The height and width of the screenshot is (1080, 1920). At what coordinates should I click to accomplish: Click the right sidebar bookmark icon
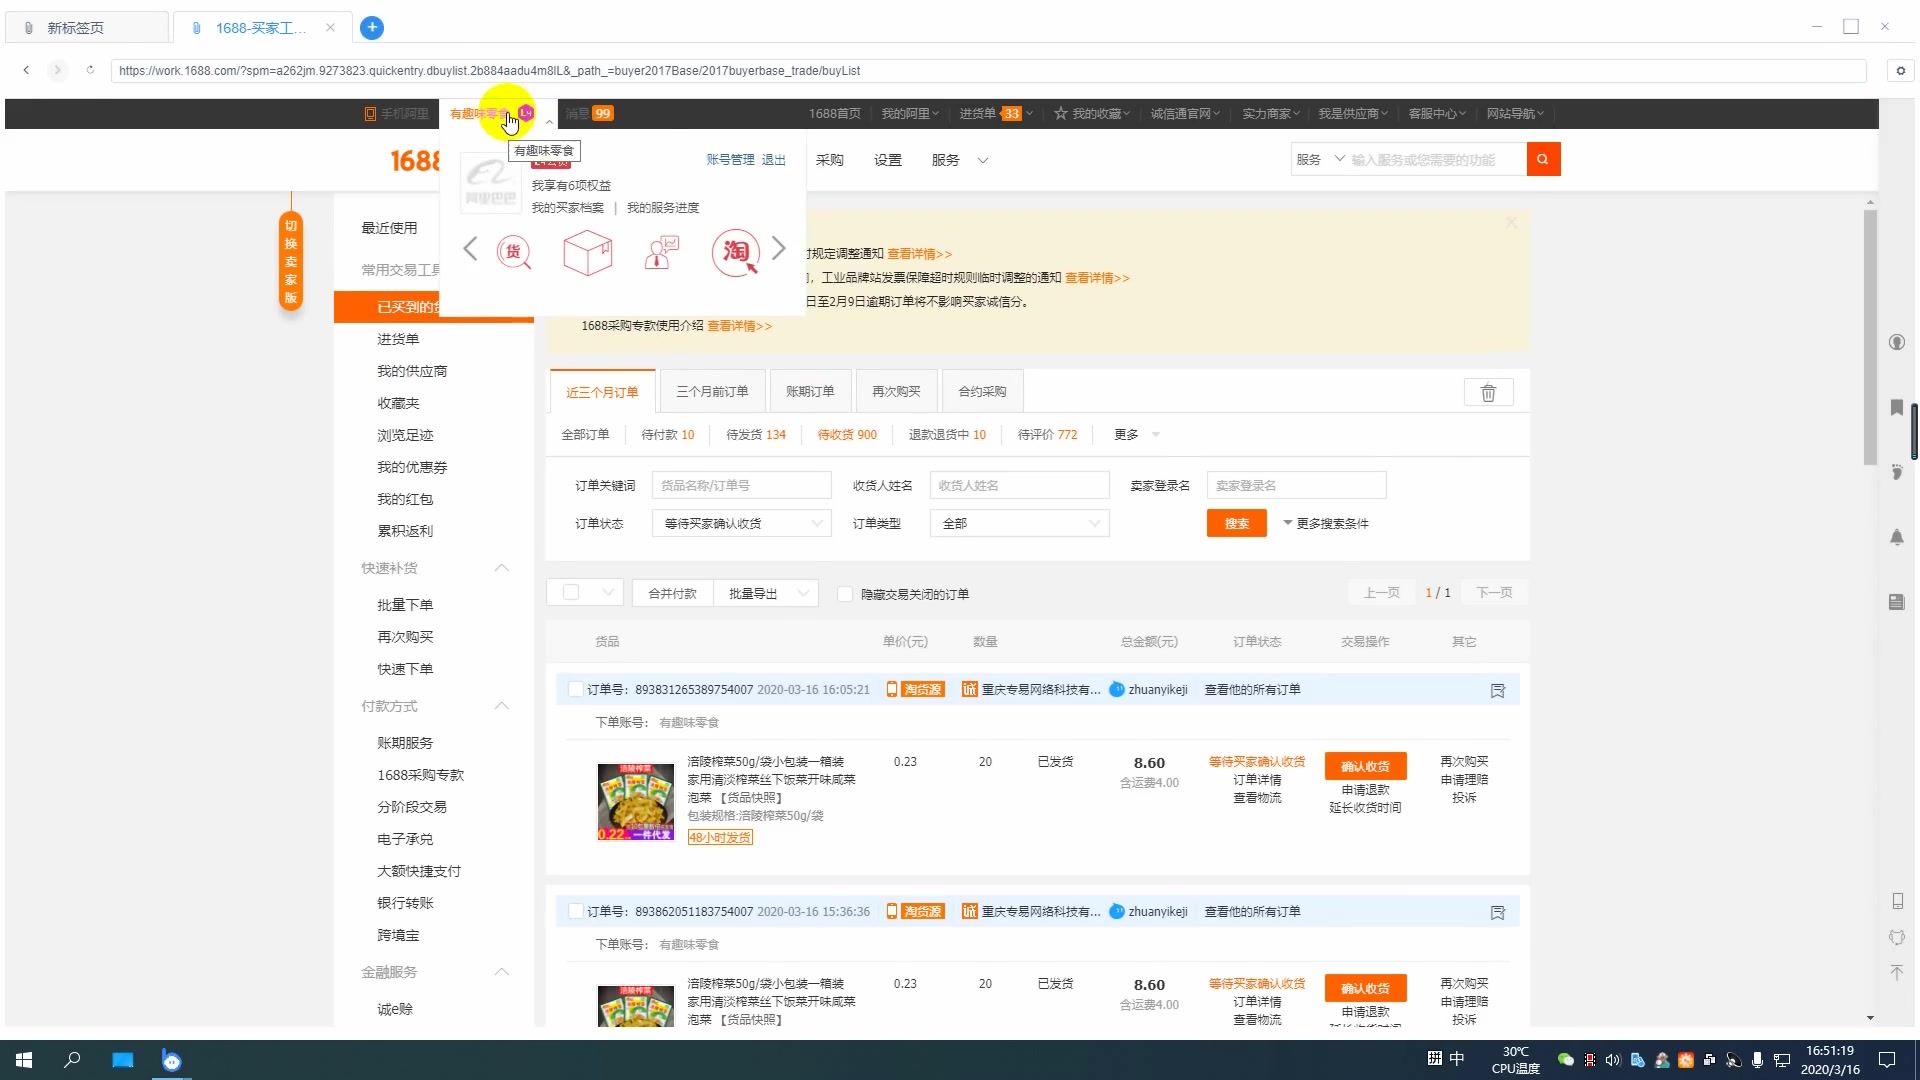click(x=1897, y=407)
